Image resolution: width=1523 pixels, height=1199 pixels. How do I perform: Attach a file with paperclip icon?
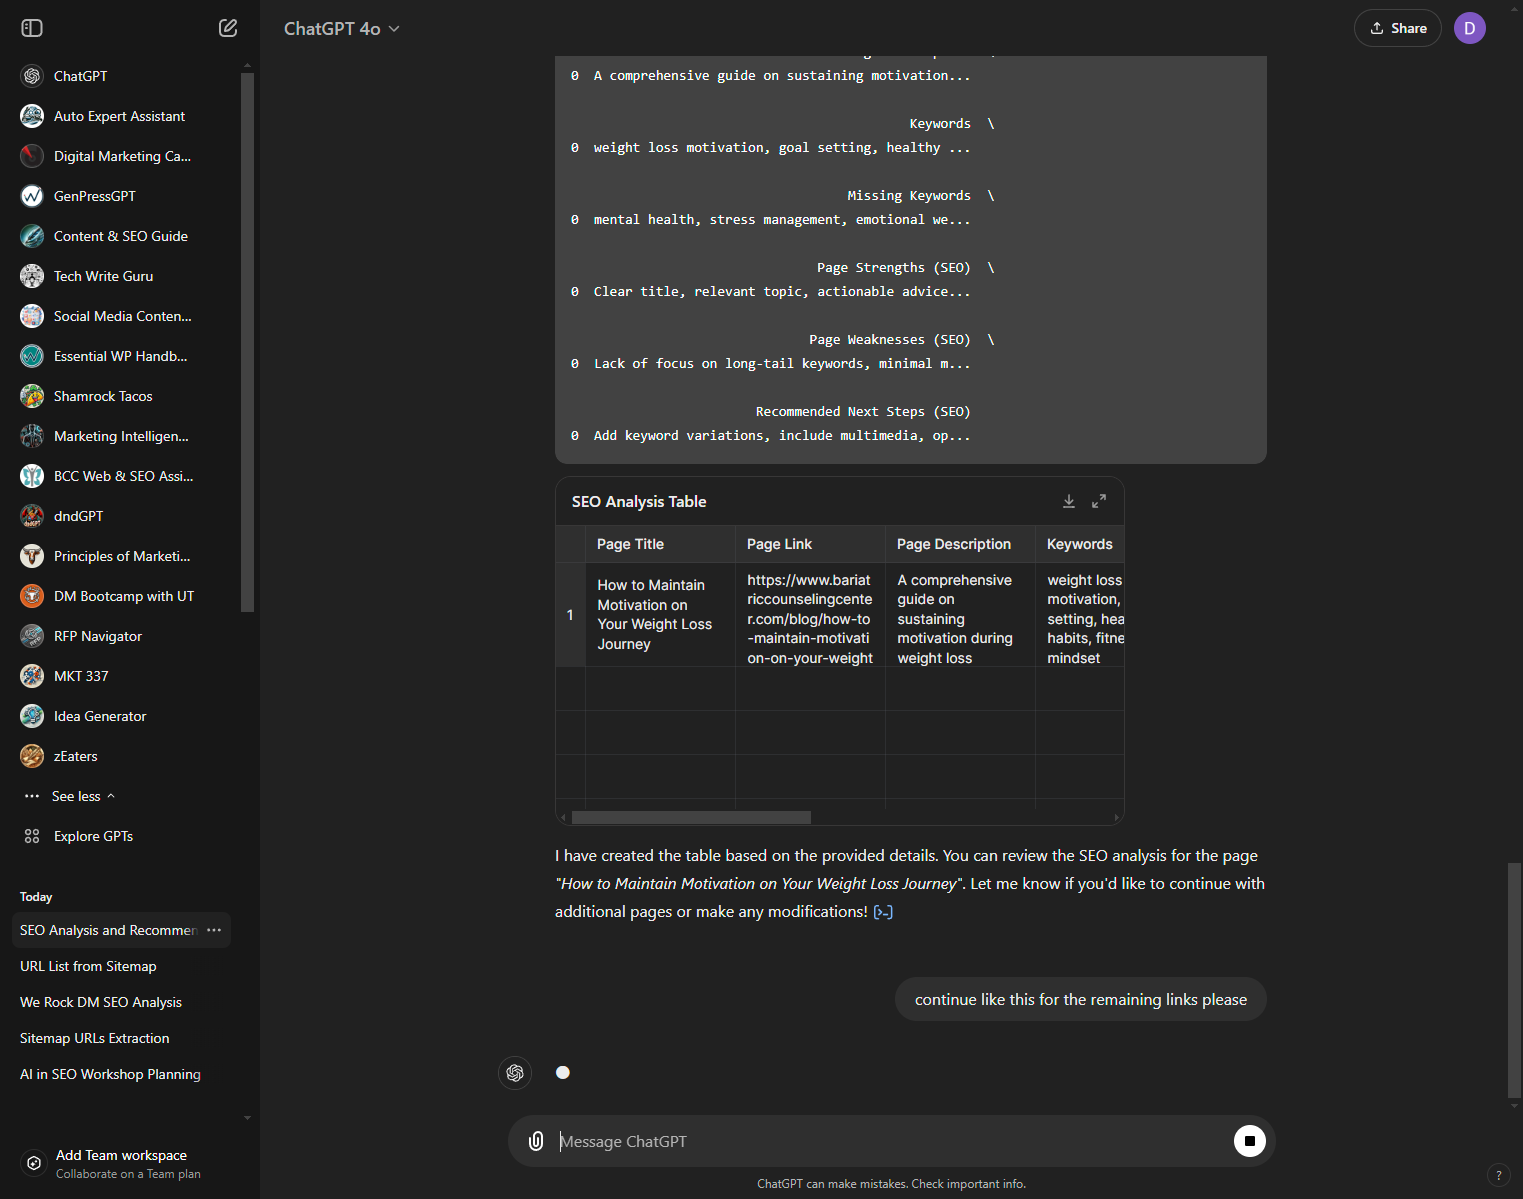click(x=536, y=1141)
